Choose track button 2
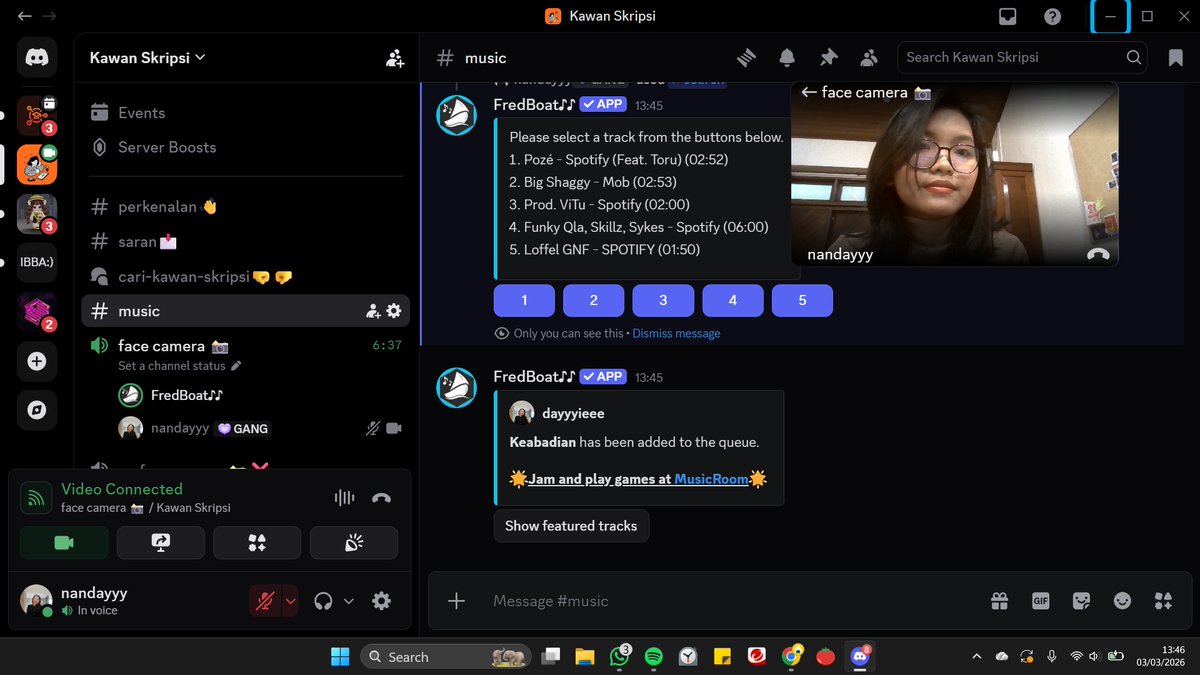 593,300
